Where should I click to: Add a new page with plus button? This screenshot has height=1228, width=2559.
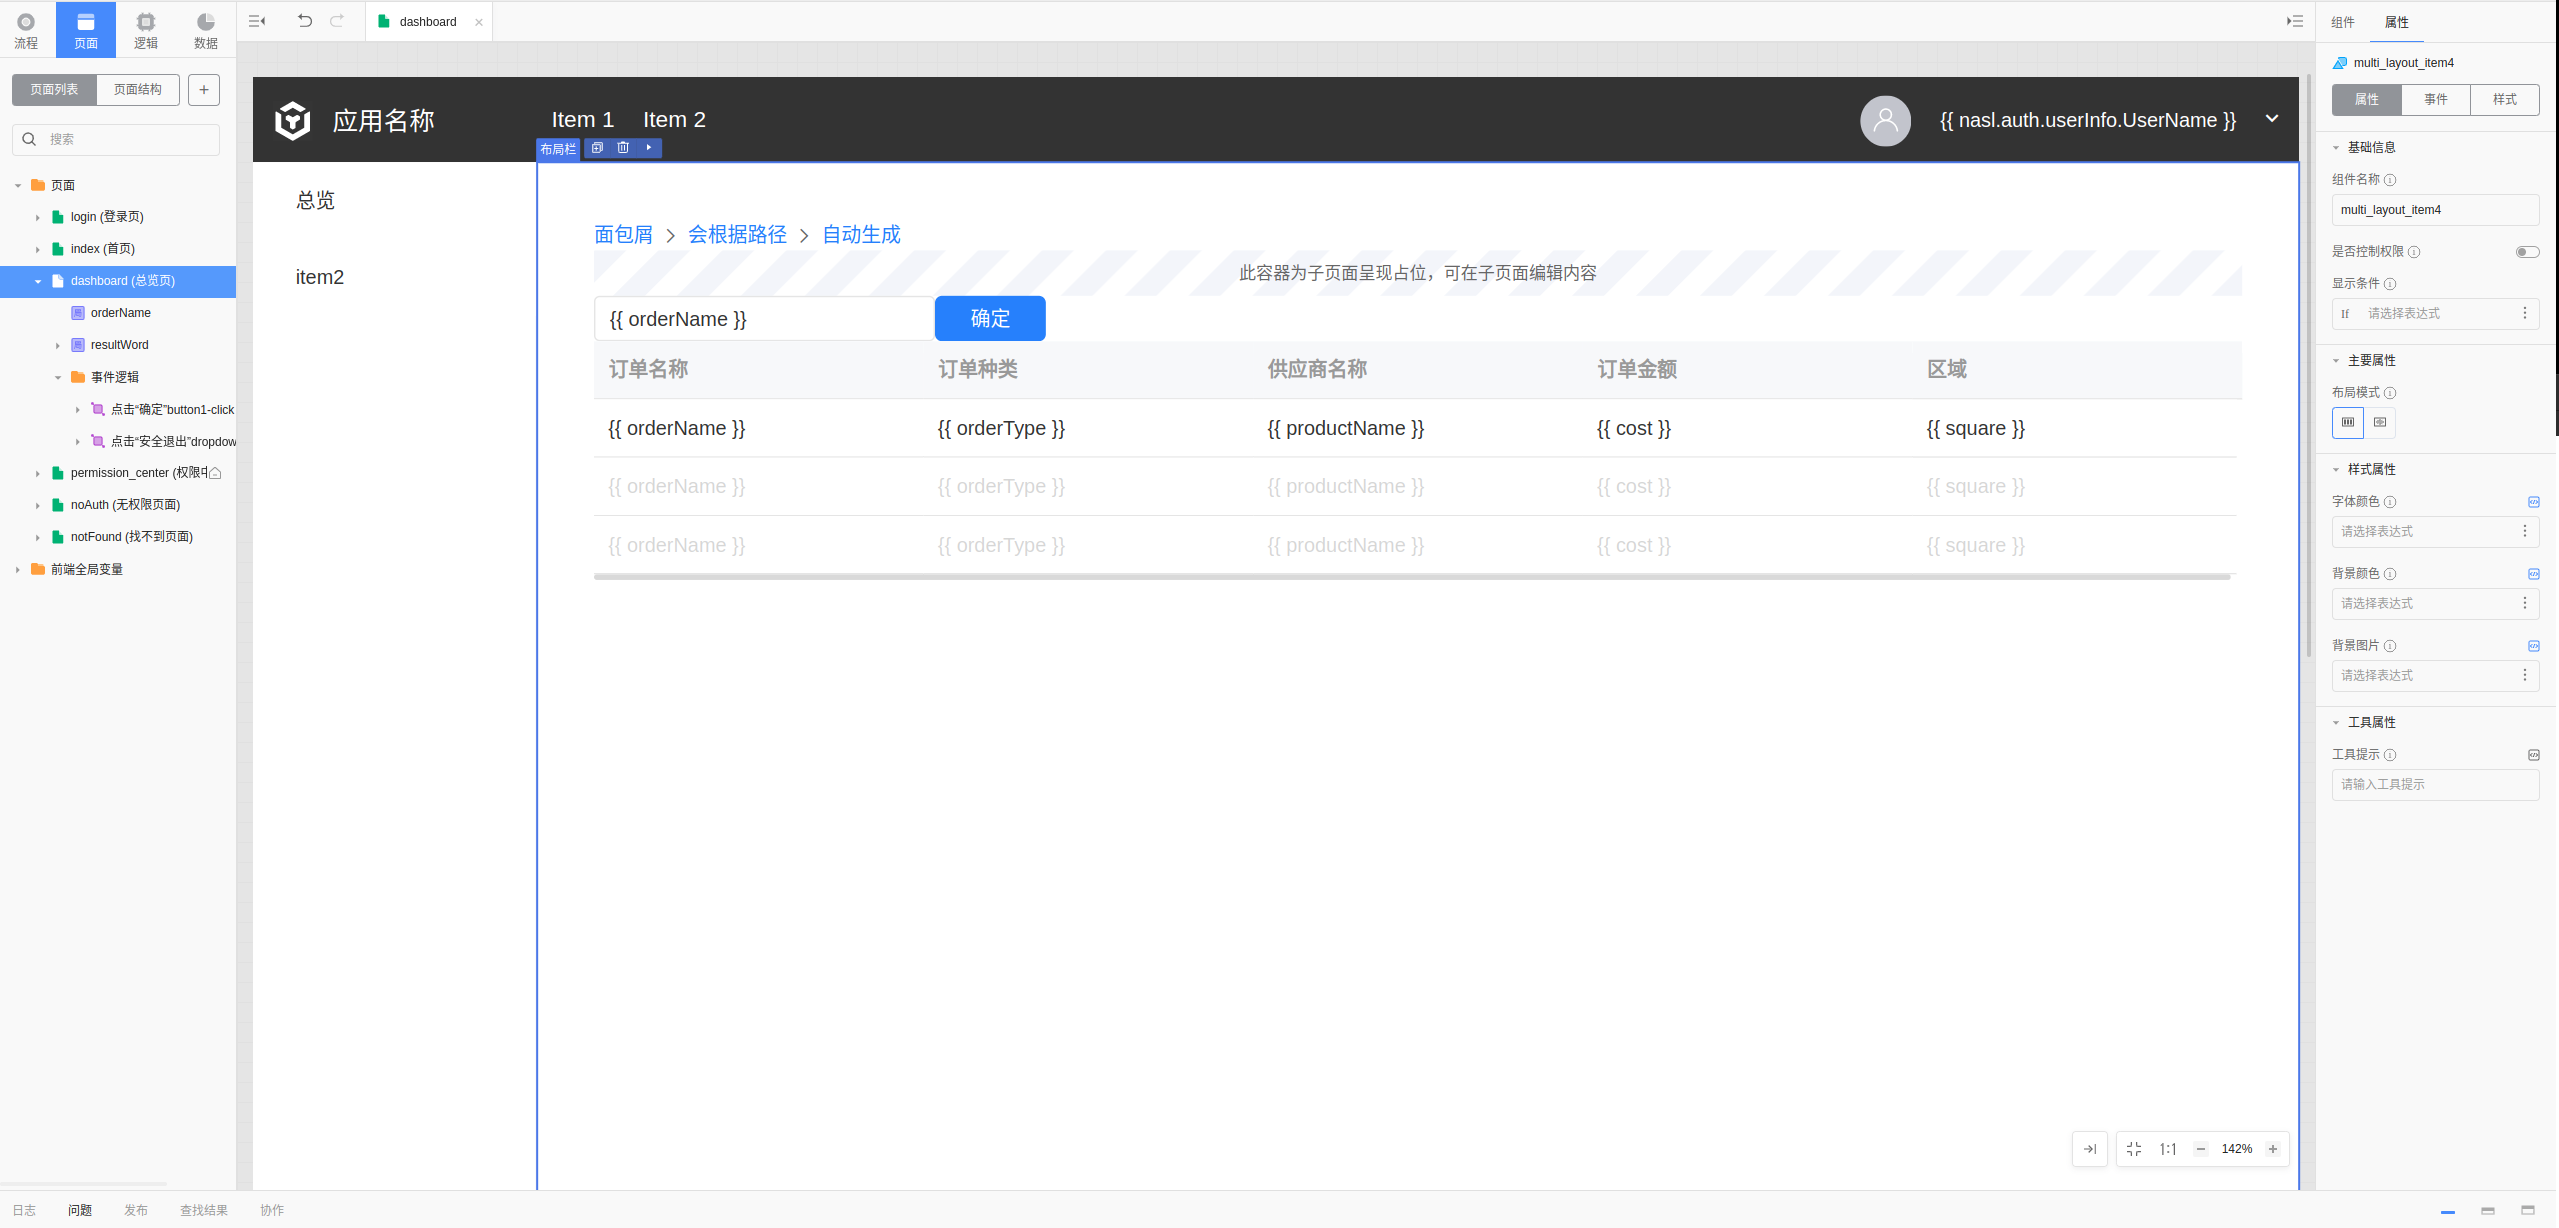pyautogui.click(x=204, y=90)
